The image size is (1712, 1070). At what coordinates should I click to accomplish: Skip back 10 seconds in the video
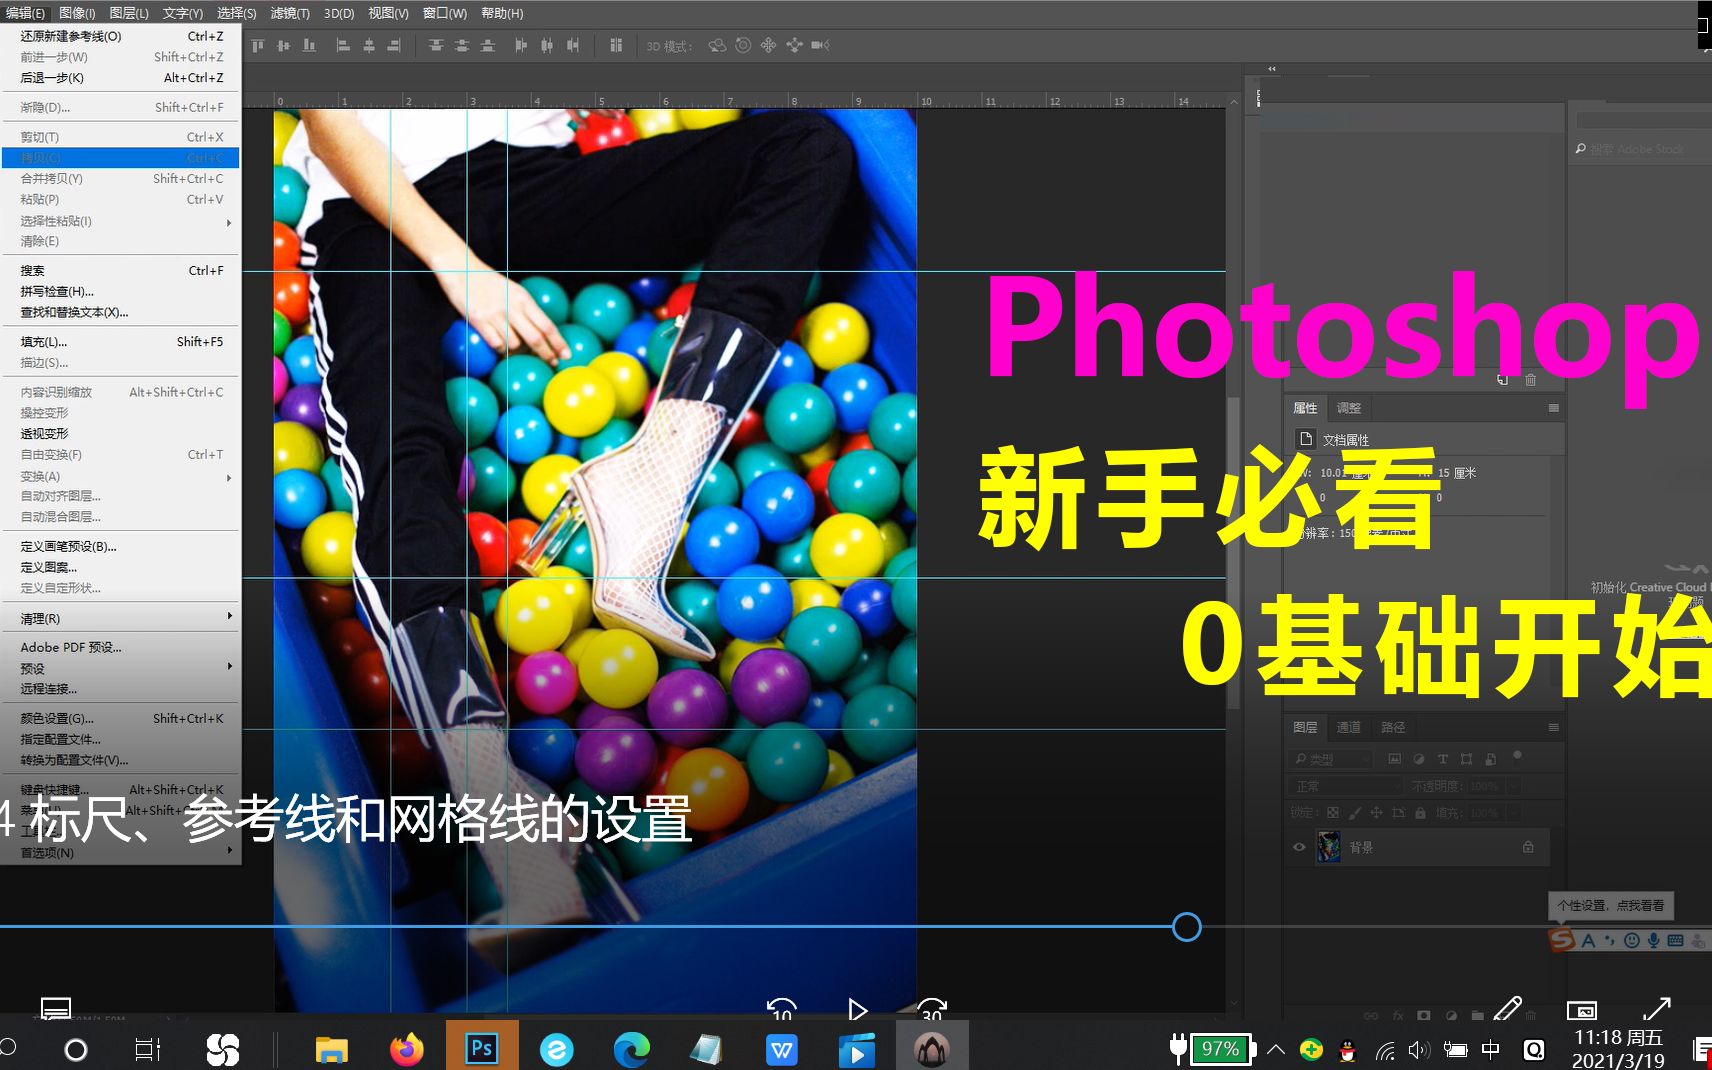pos(781,1010)
